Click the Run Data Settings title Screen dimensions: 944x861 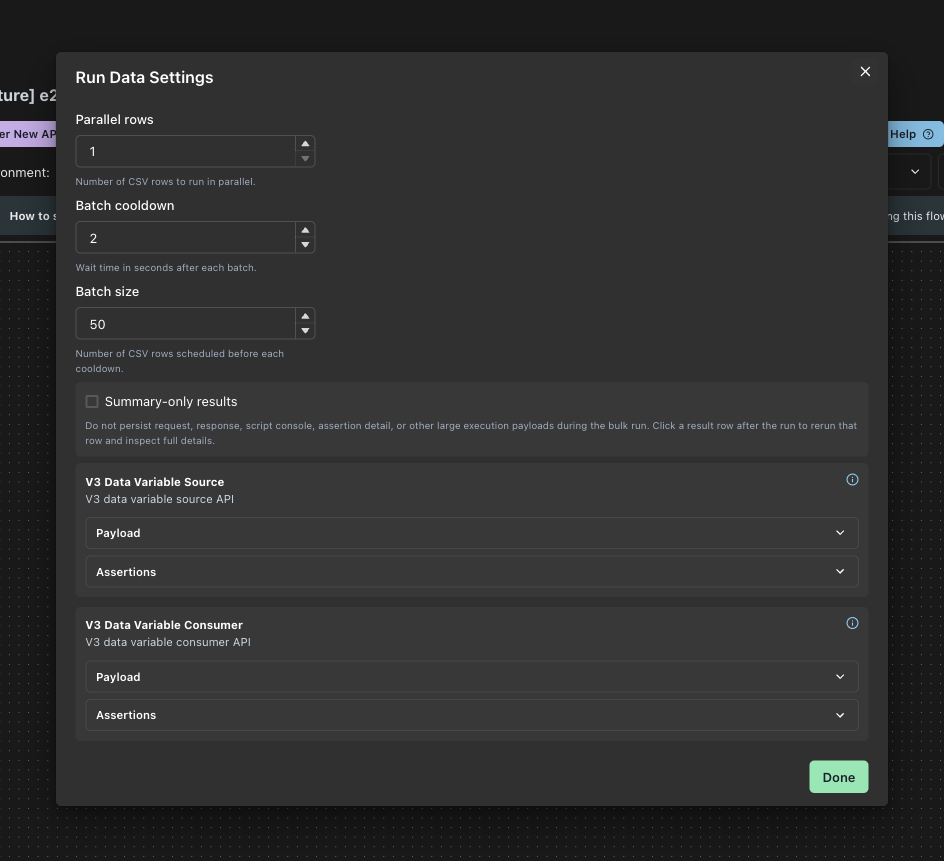click(144, 78)
